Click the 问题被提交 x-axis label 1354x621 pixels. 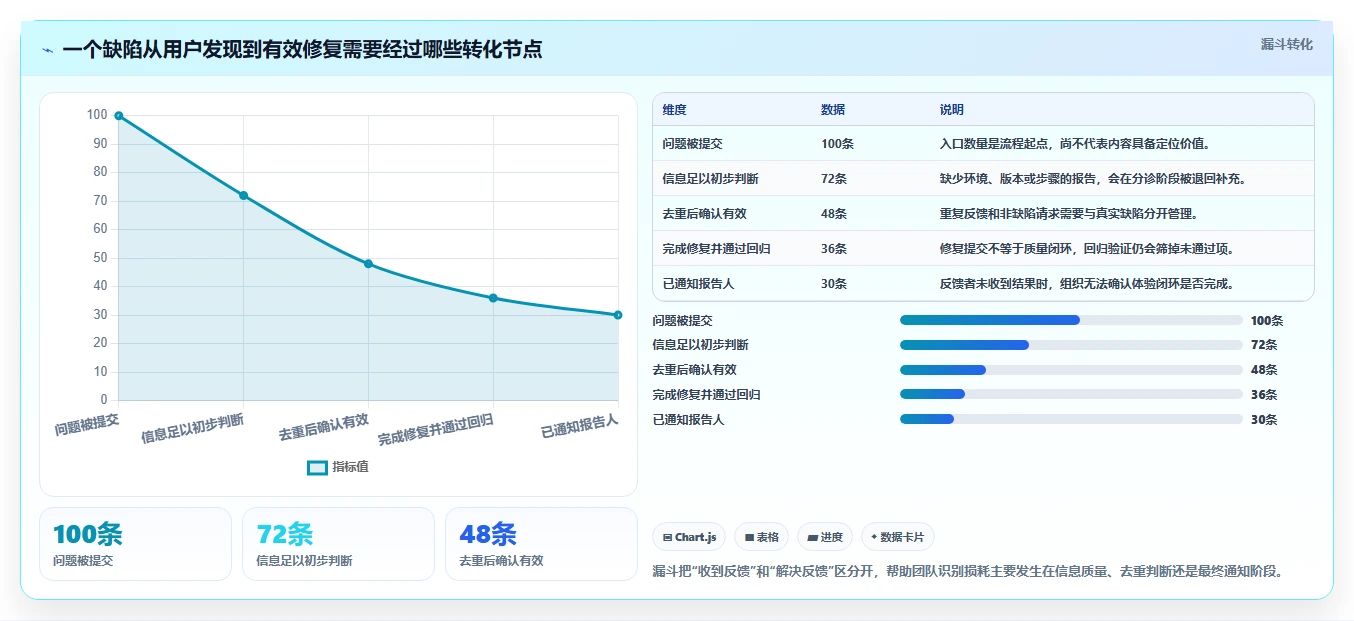click(x=87, y=424)
